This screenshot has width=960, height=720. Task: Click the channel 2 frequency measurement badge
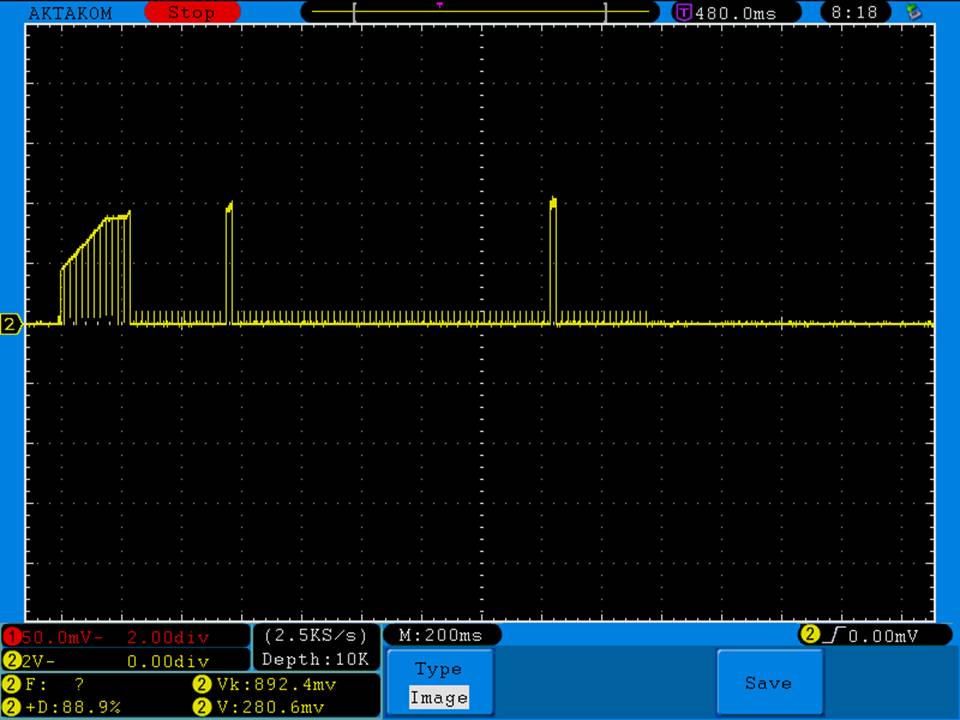coord(11,685)
